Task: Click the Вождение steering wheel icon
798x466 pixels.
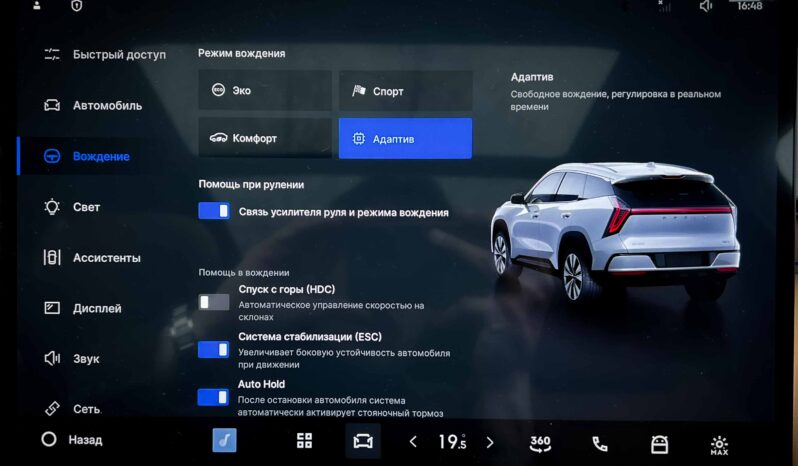Action: click(52, 156)
